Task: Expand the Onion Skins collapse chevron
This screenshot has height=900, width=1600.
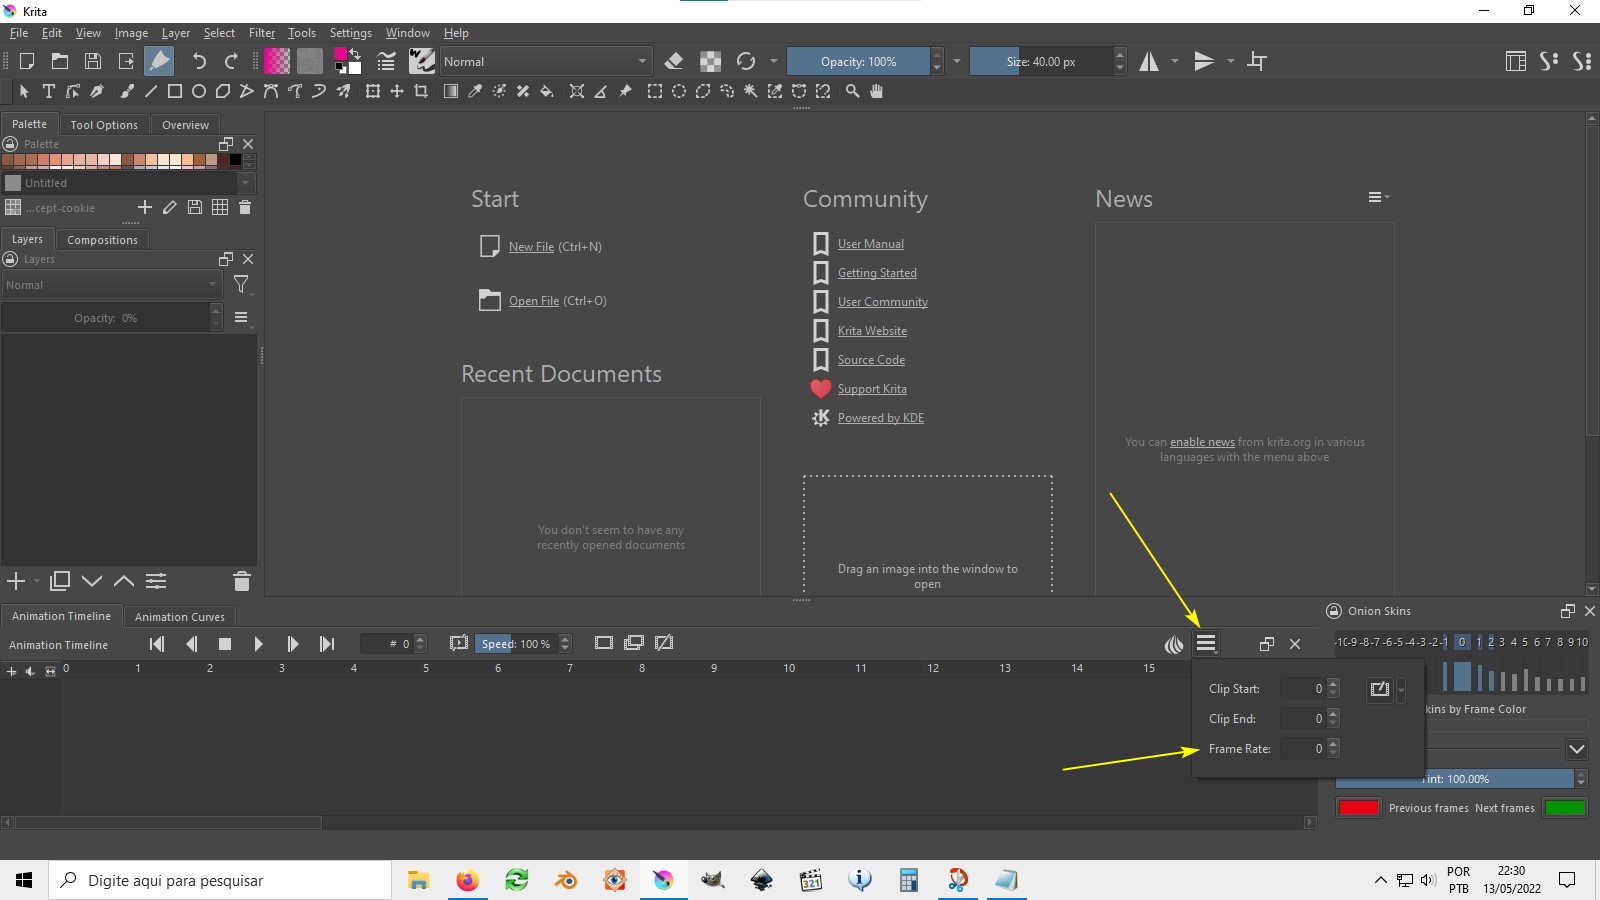Action: 1577,749
